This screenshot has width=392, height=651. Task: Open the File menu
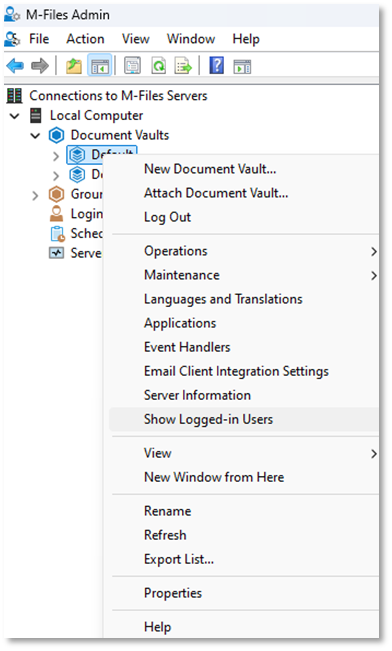click(x=39, y=39)
